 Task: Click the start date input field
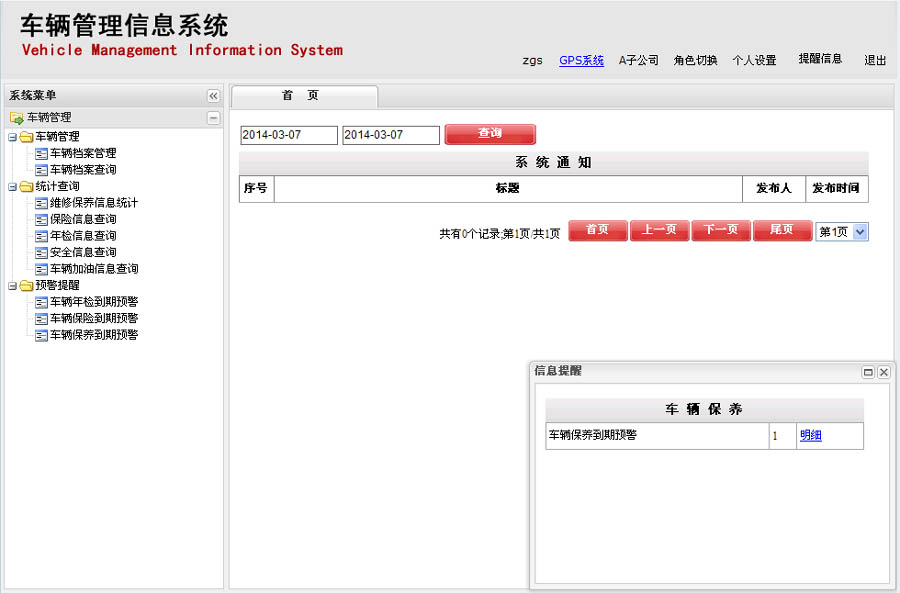point(289,135)
